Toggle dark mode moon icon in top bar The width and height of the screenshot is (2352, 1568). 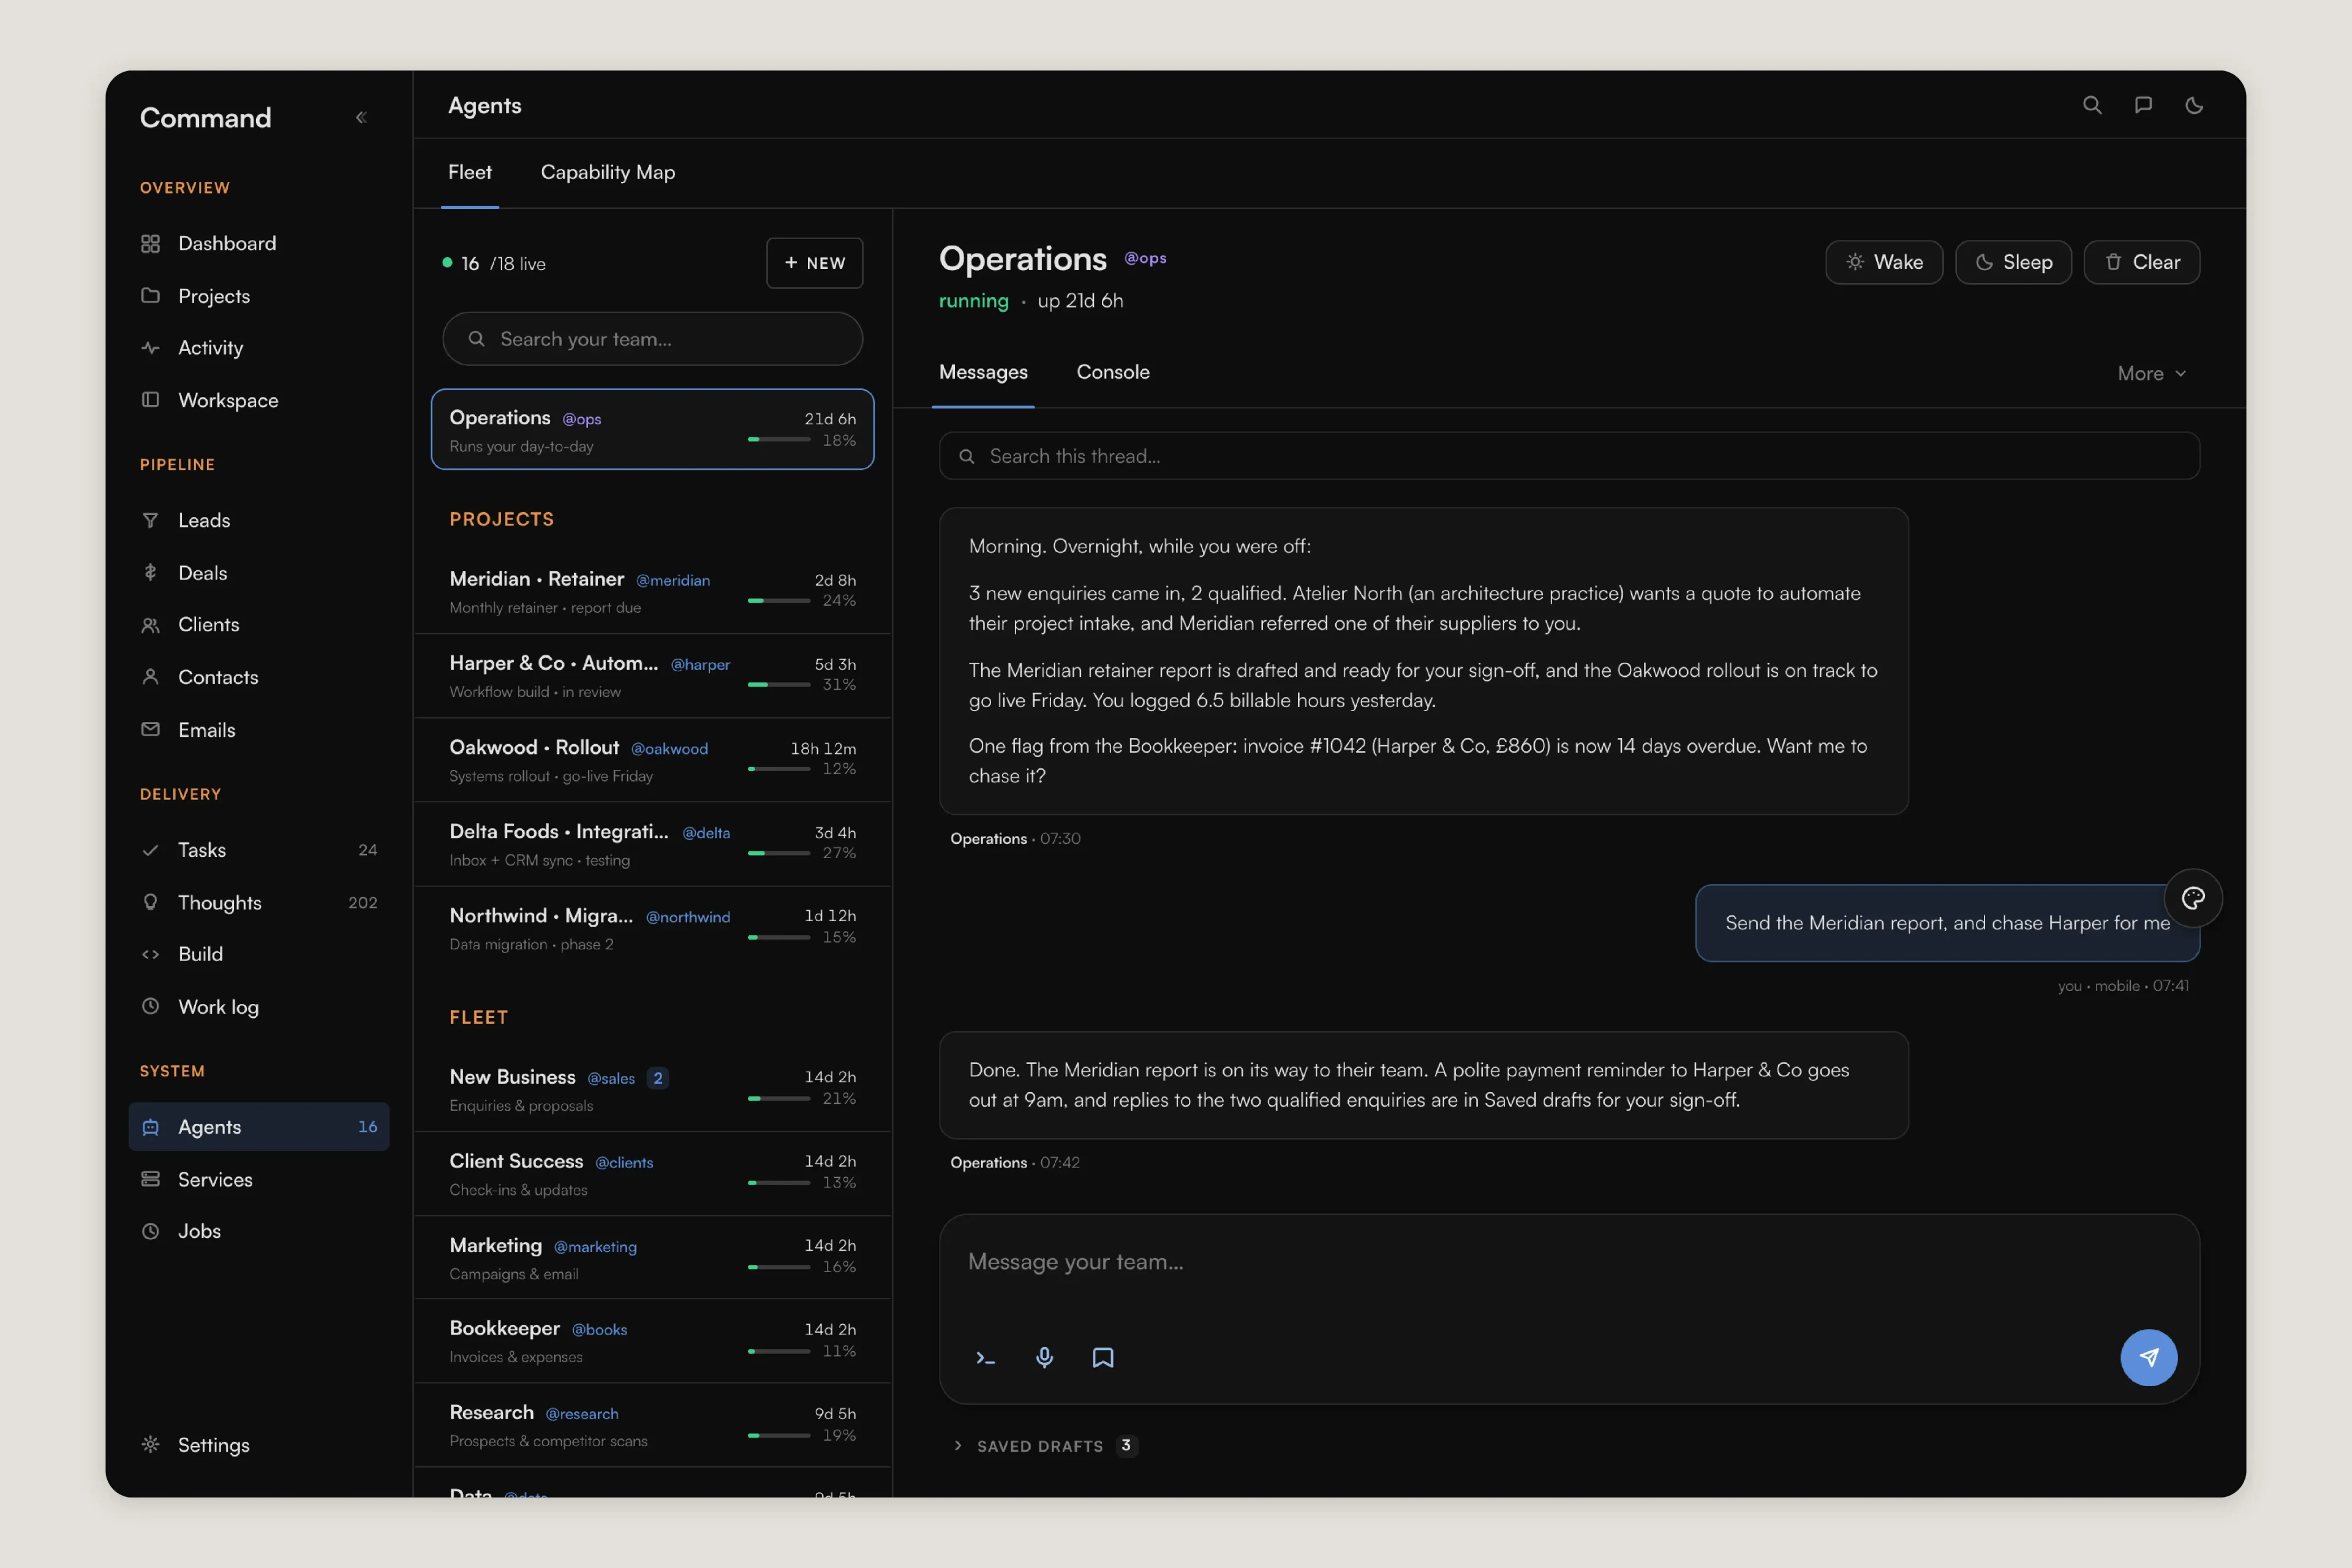point(2194,105)
